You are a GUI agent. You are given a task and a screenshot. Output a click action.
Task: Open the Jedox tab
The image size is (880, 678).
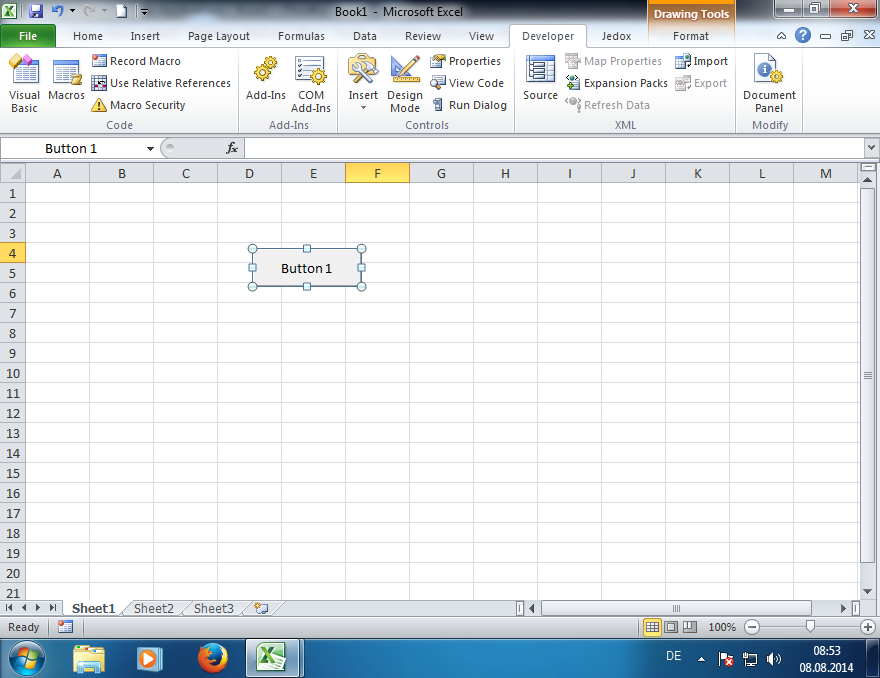tap(616, 36)
